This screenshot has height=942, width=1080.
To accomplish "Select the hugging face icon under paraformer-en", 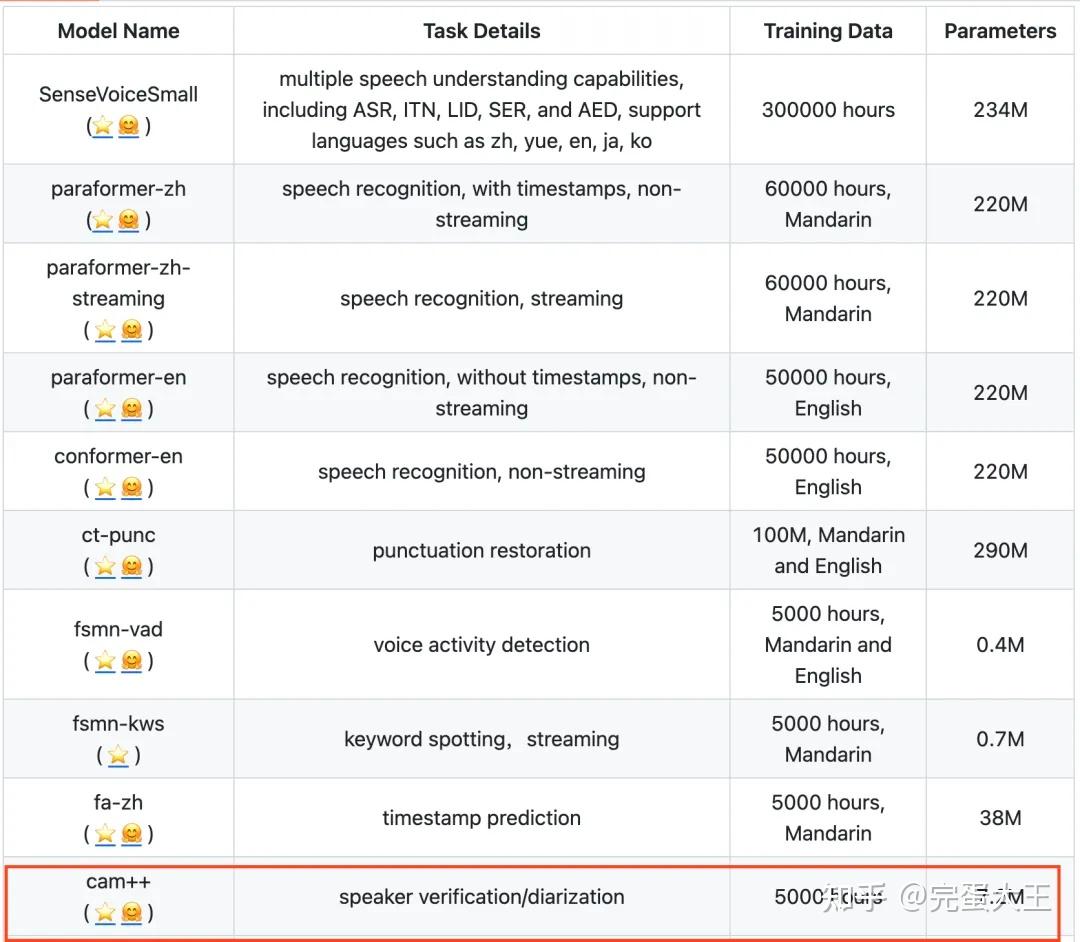I will pyautogui.click(x=132, y=409).
